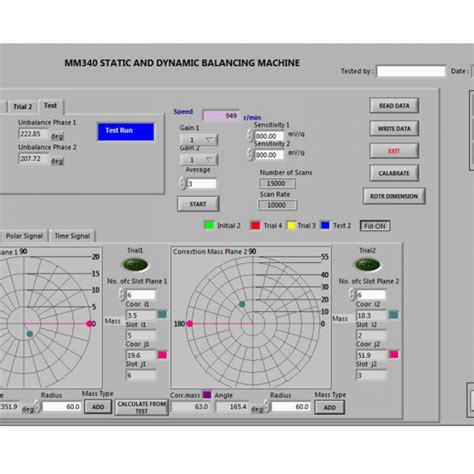This screenshot has height=474, width=474.
Task: Click Sensitivity 1 value 800.00 field
Action: tap(269, 136)
